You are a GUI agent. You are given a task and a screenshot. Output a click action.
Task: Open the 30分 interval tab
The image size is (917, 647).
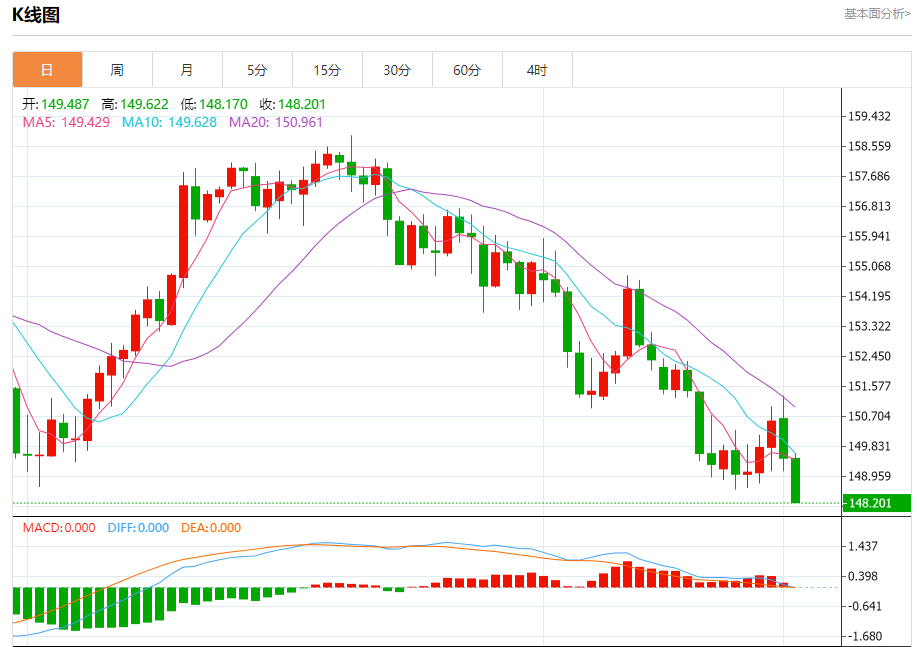397,70
